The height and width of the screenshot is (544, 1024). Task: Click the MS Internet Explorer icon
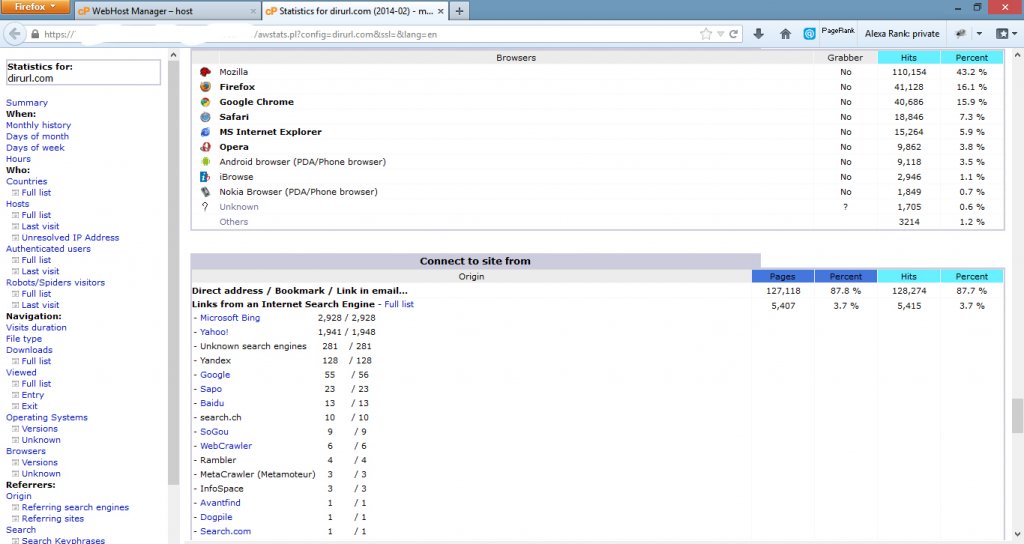click(x=205, y=132)
